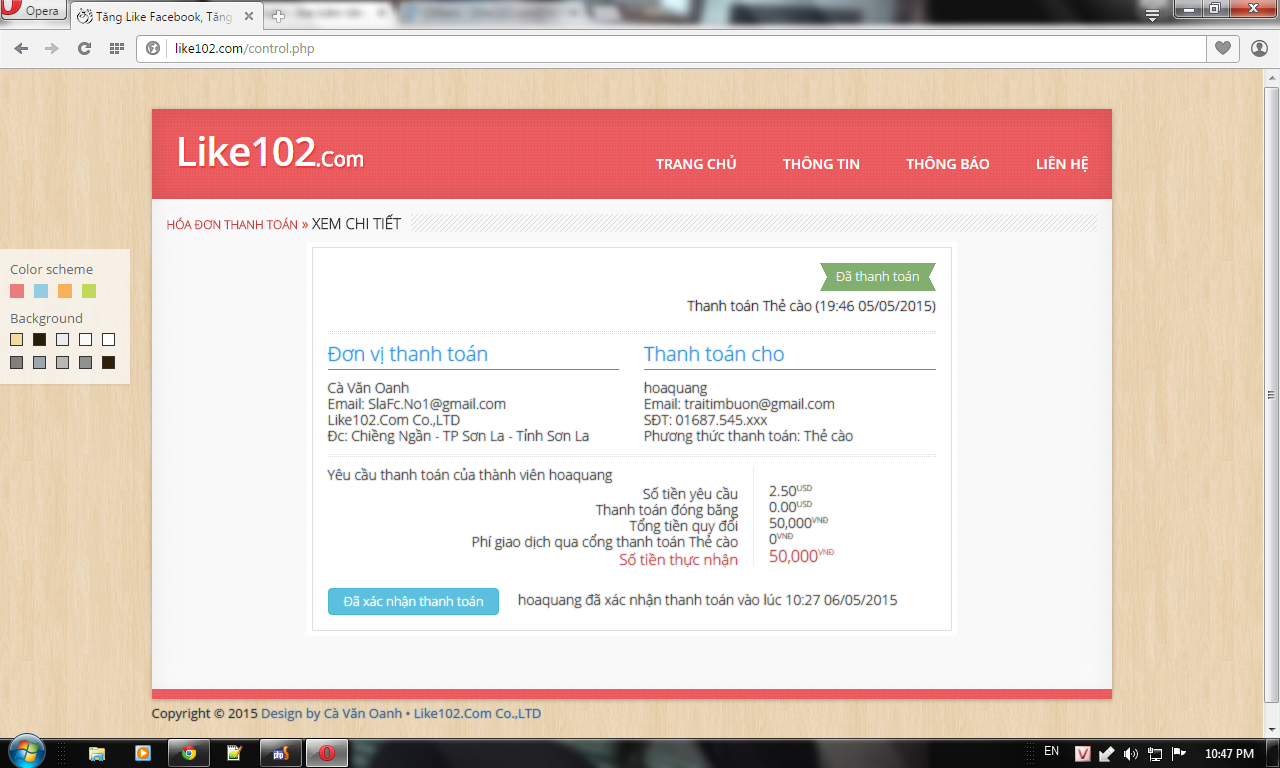Go back to the previous page
Viewport: 1280px width, 768px height.
pos(21,48)
